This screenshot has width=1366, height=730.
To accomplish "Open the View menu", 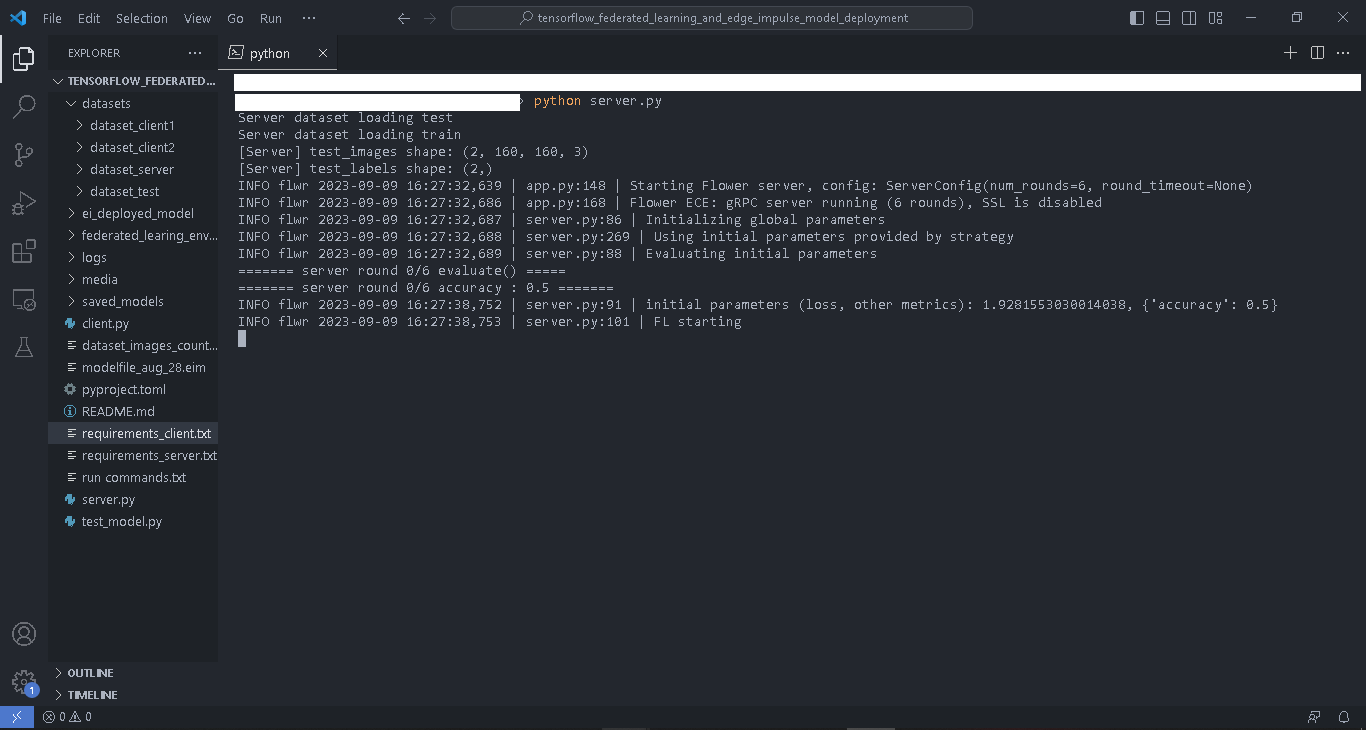I will coord(198,18).
